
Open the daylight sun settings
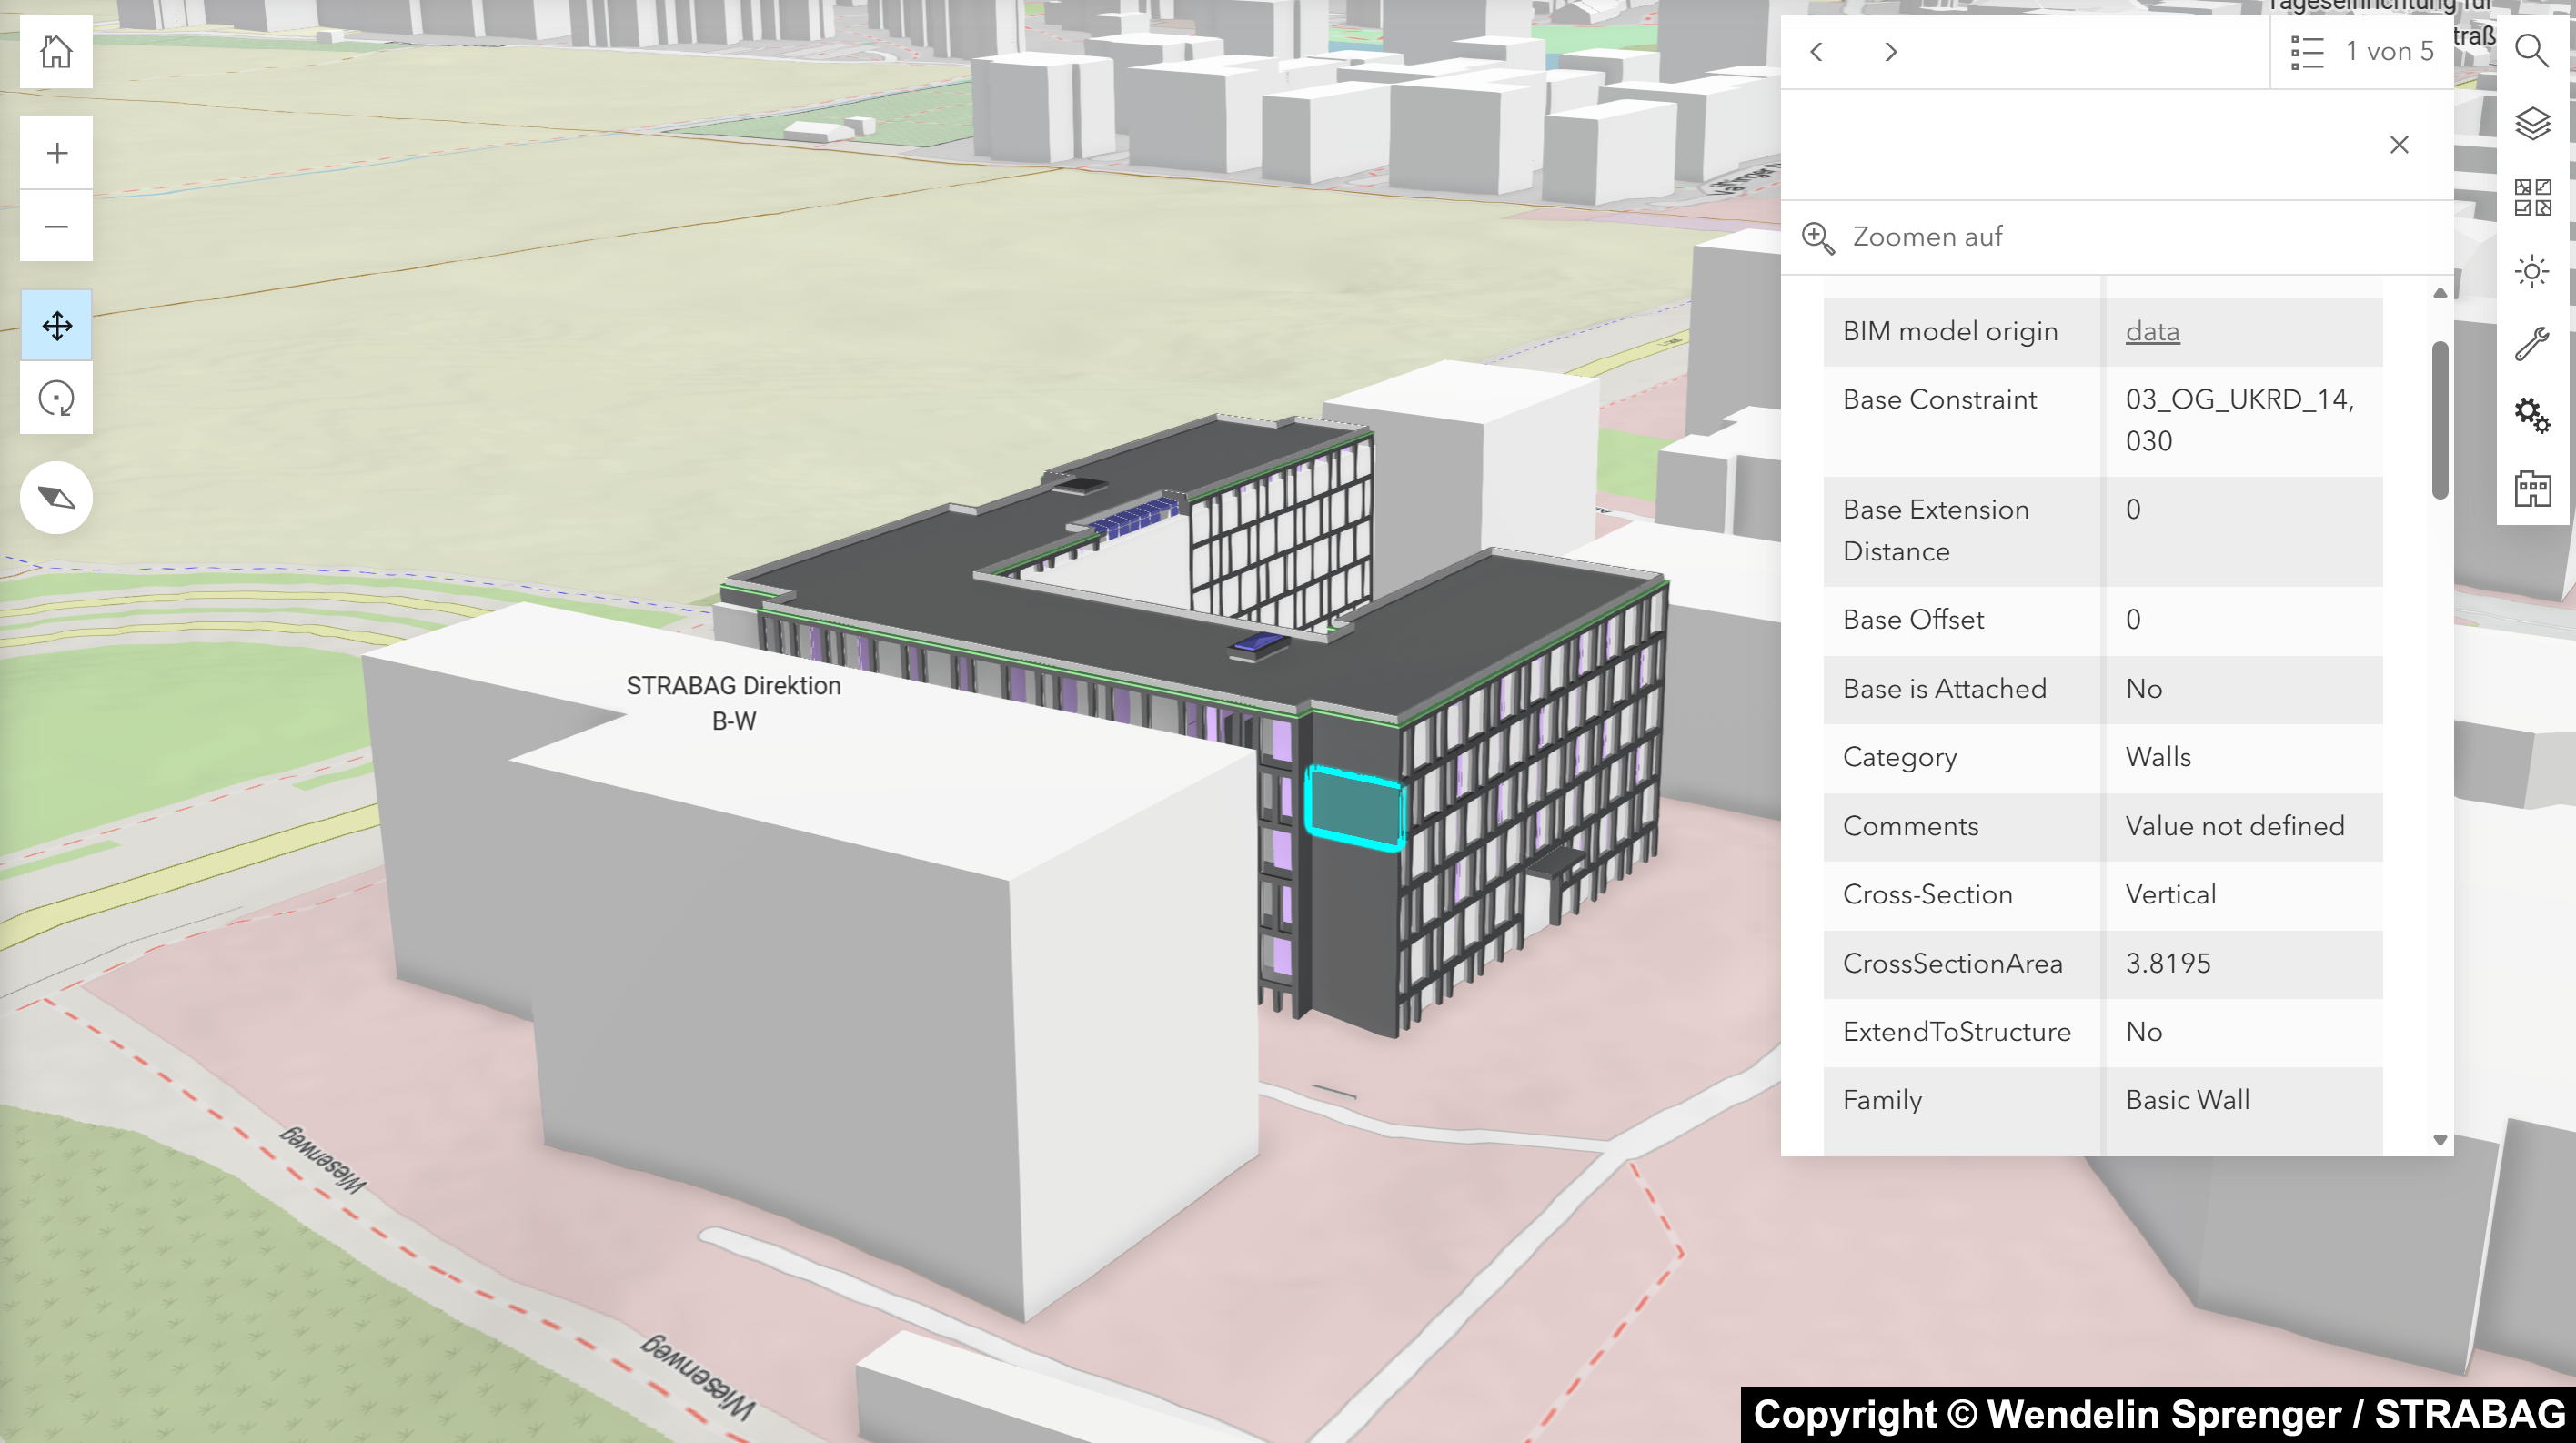coord(2532,271)
